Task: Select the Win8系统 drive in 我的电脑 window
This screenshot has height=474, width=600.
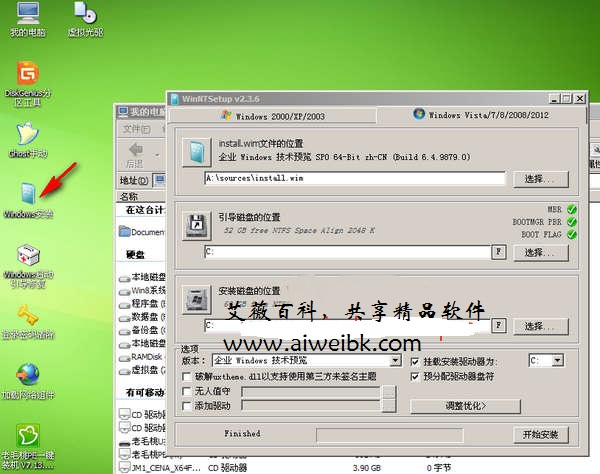Action: (x=142, y=291)
